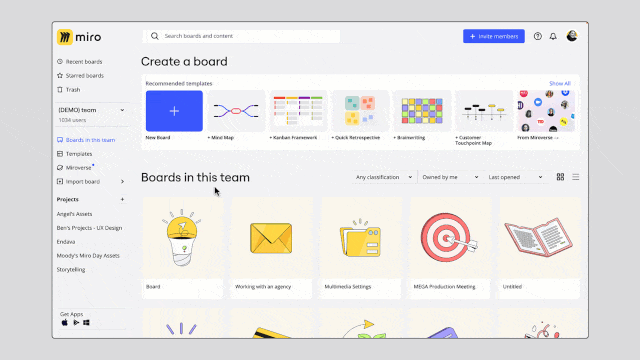Switch to grid view icon

point(560,177)
